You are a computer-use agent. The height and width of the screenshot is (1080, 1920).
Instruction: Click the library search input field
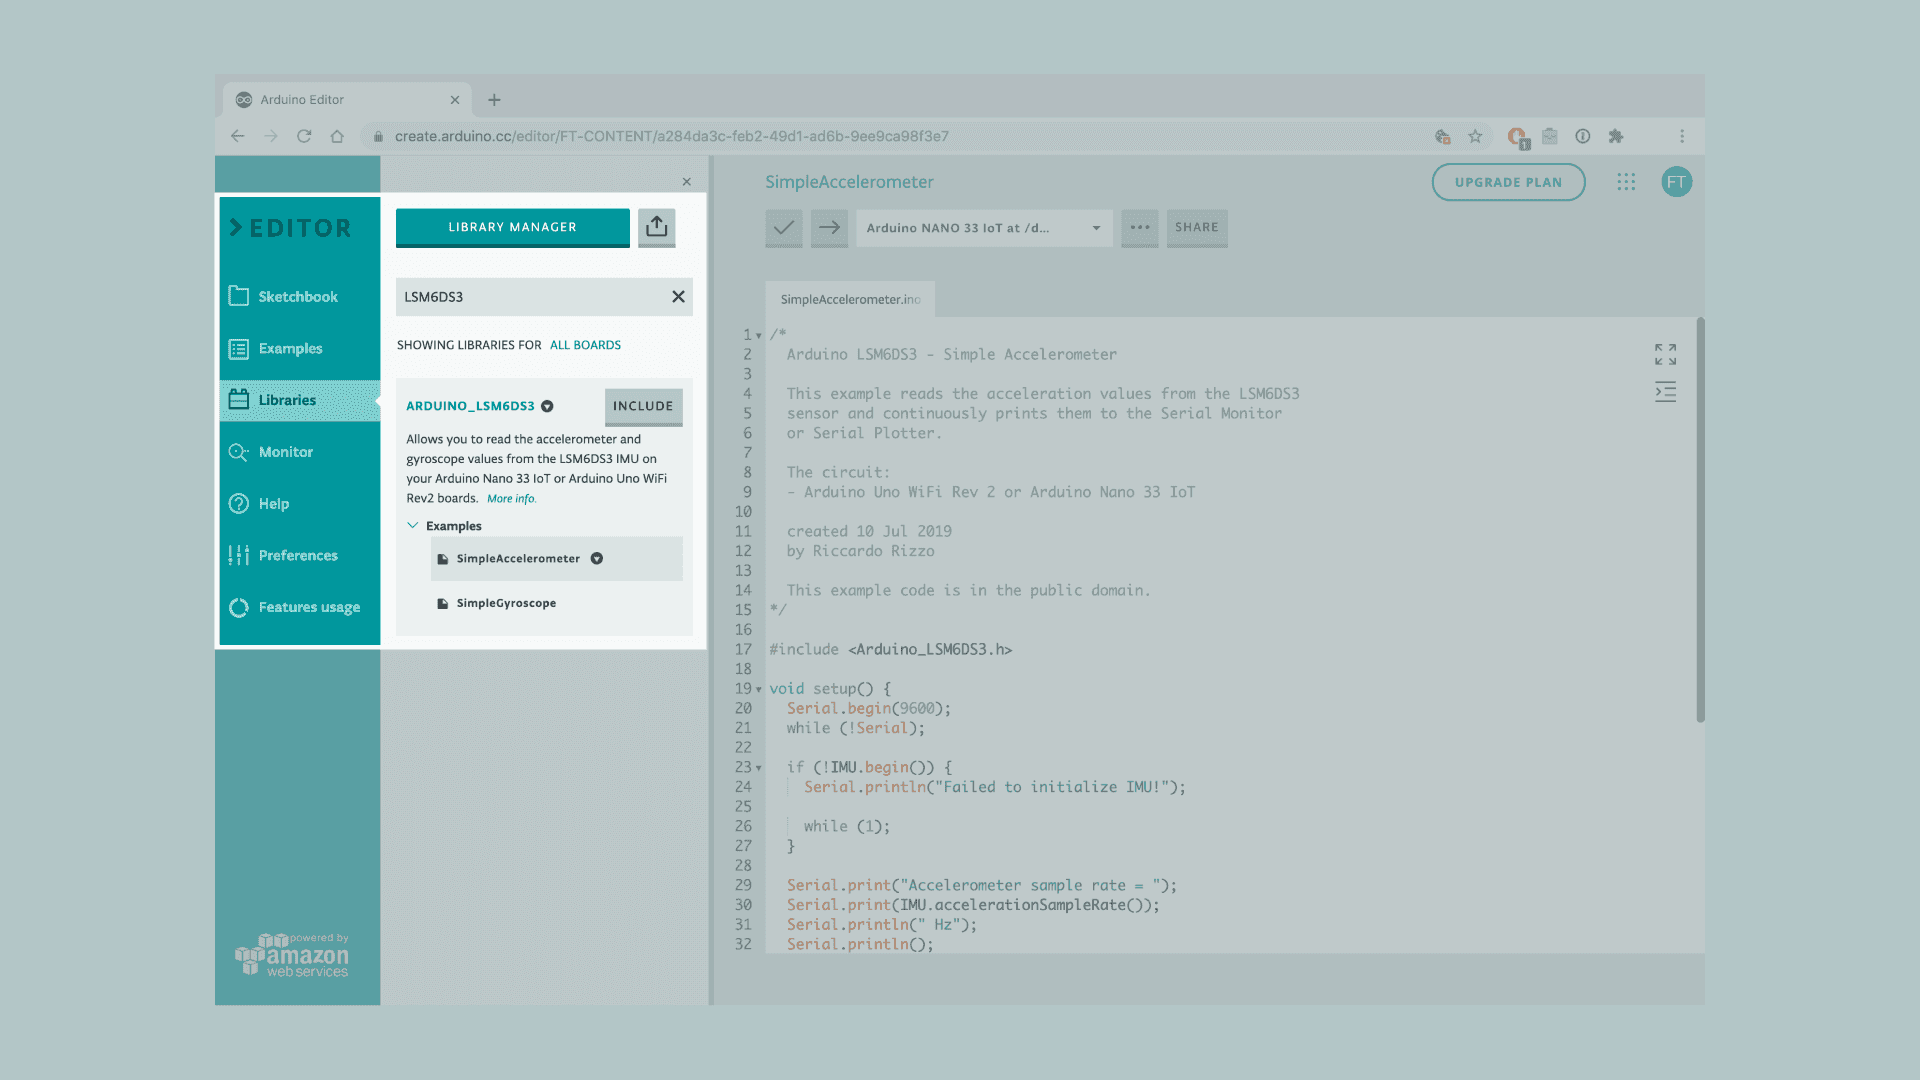pos(530,297)
